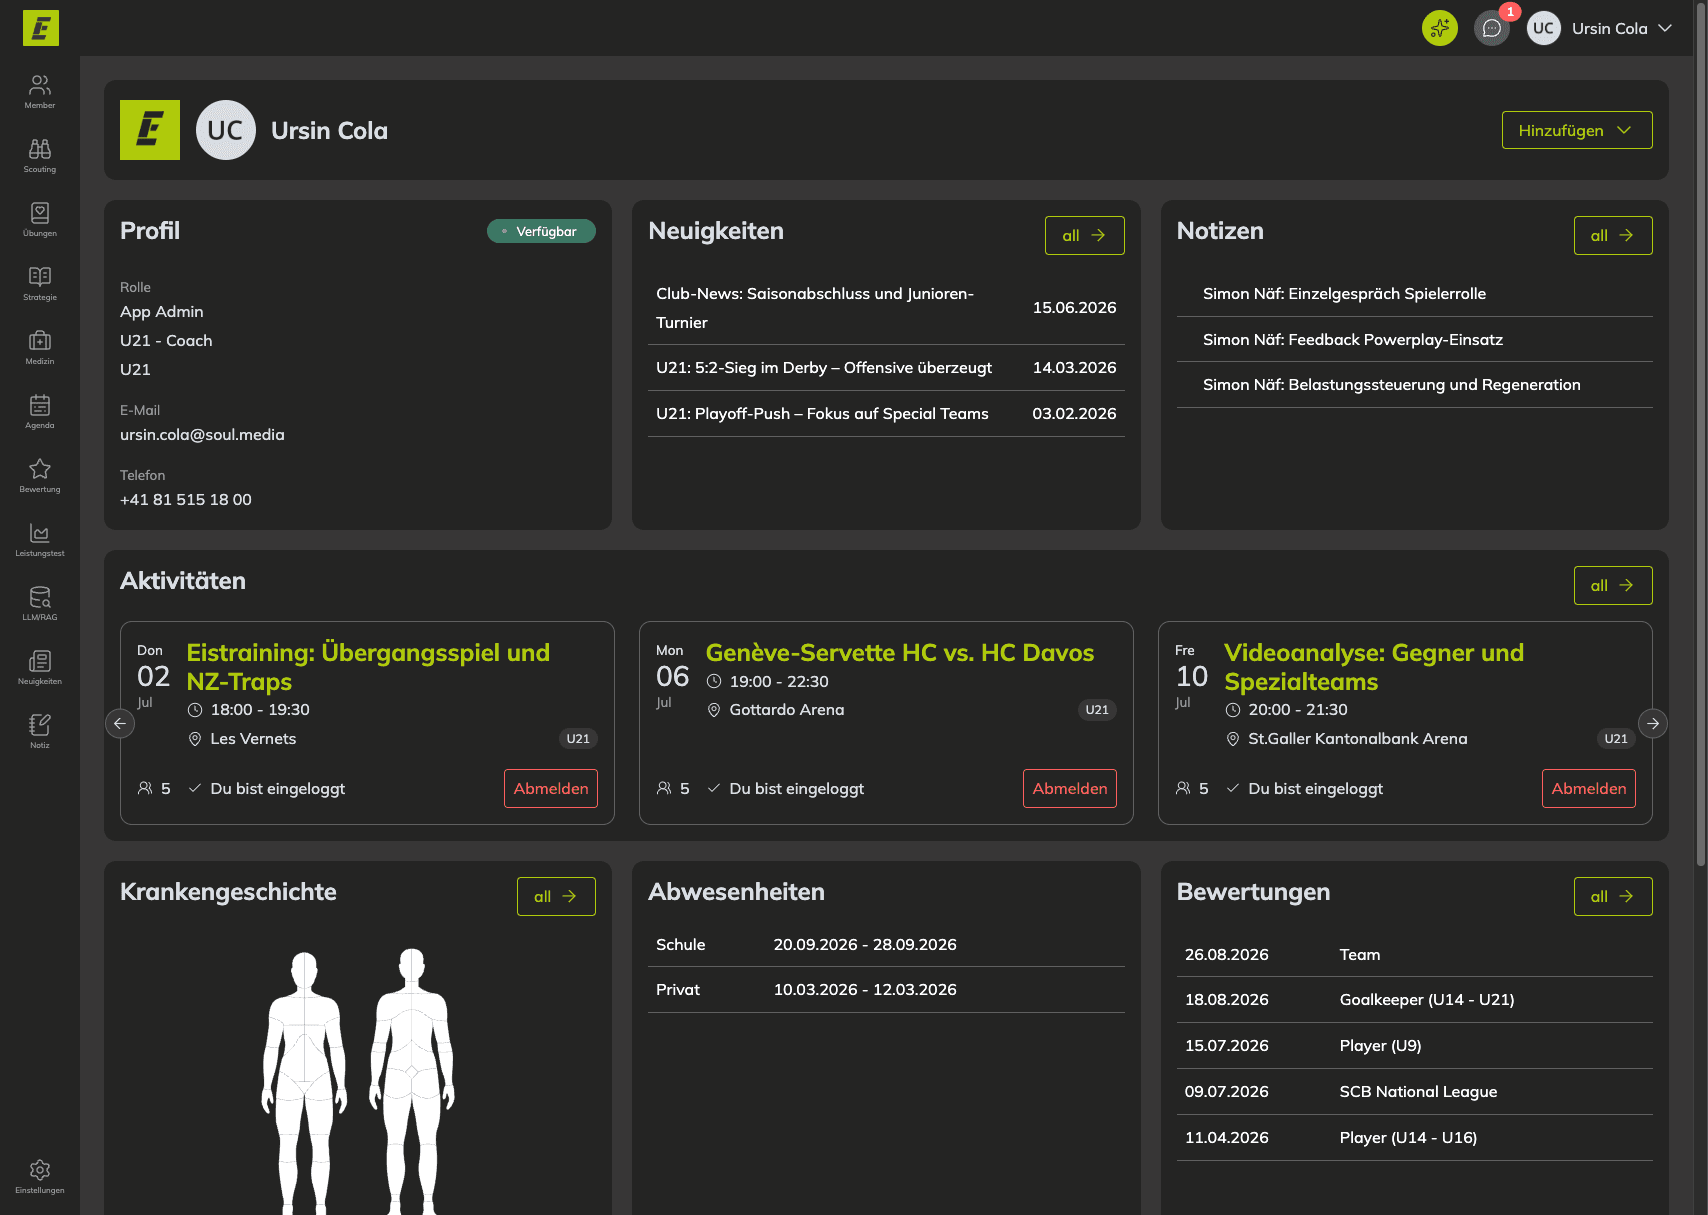Viewport: 1708px width, 1215px height.
Task: Open the Goalkeeper (U14 - U21) rating
Action: pyautogui.click(x=1415, y=1000)
